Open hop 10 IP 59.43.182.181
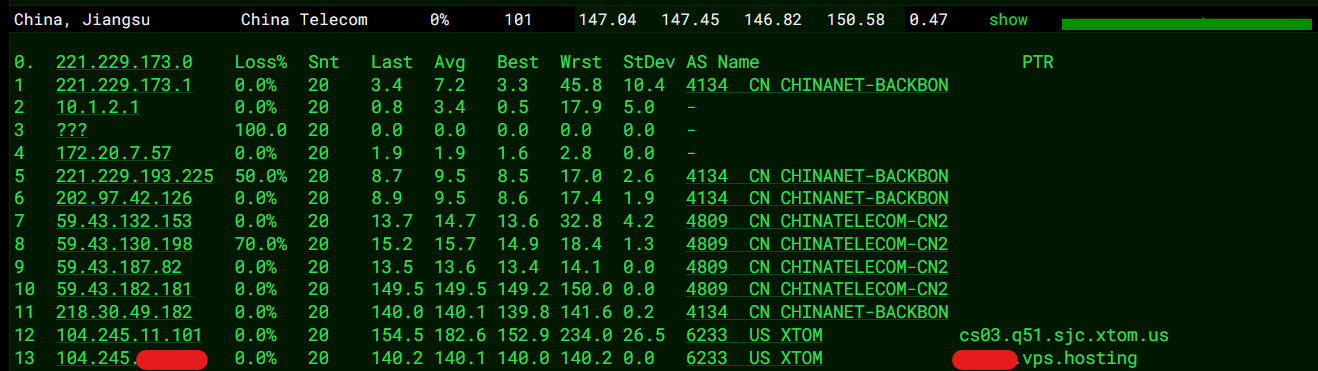Viewport: 1318px width, 371px height. [x=124, y=289]
